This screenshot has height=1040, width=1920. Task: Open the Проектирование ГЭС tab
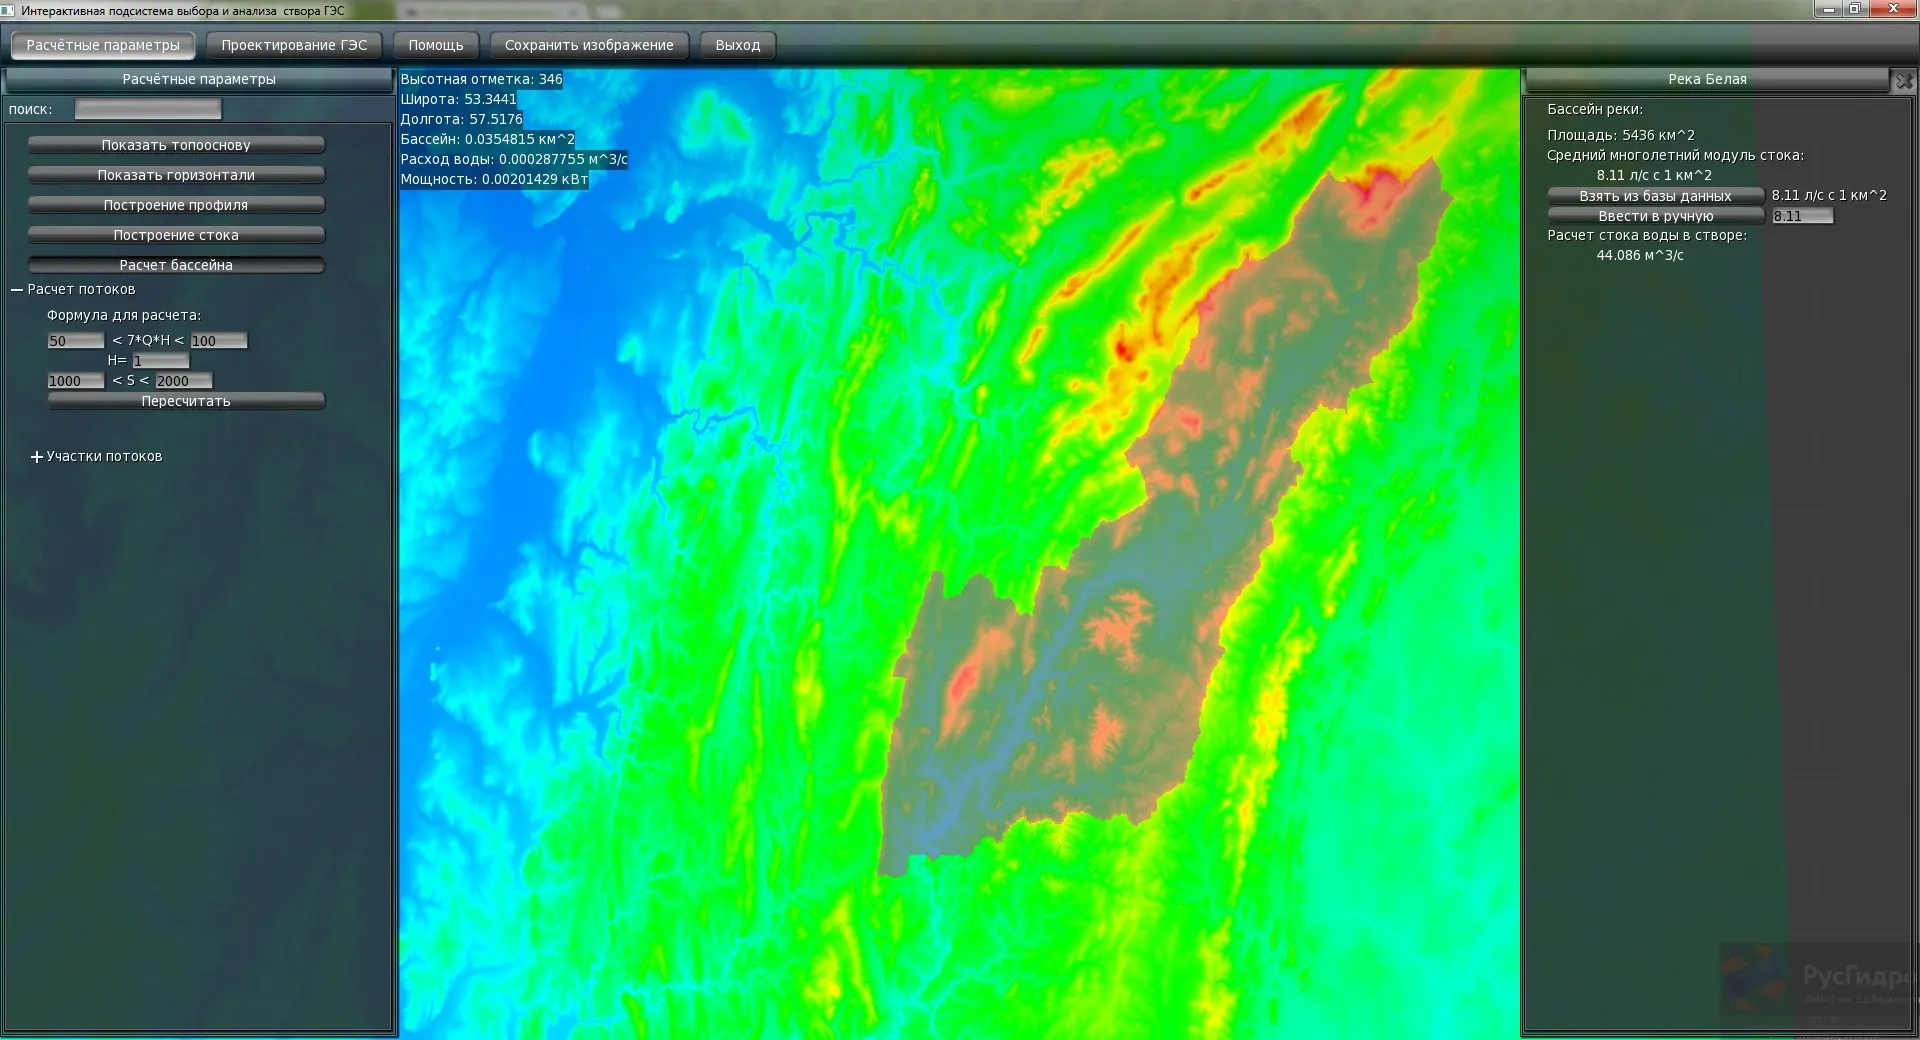294,45
